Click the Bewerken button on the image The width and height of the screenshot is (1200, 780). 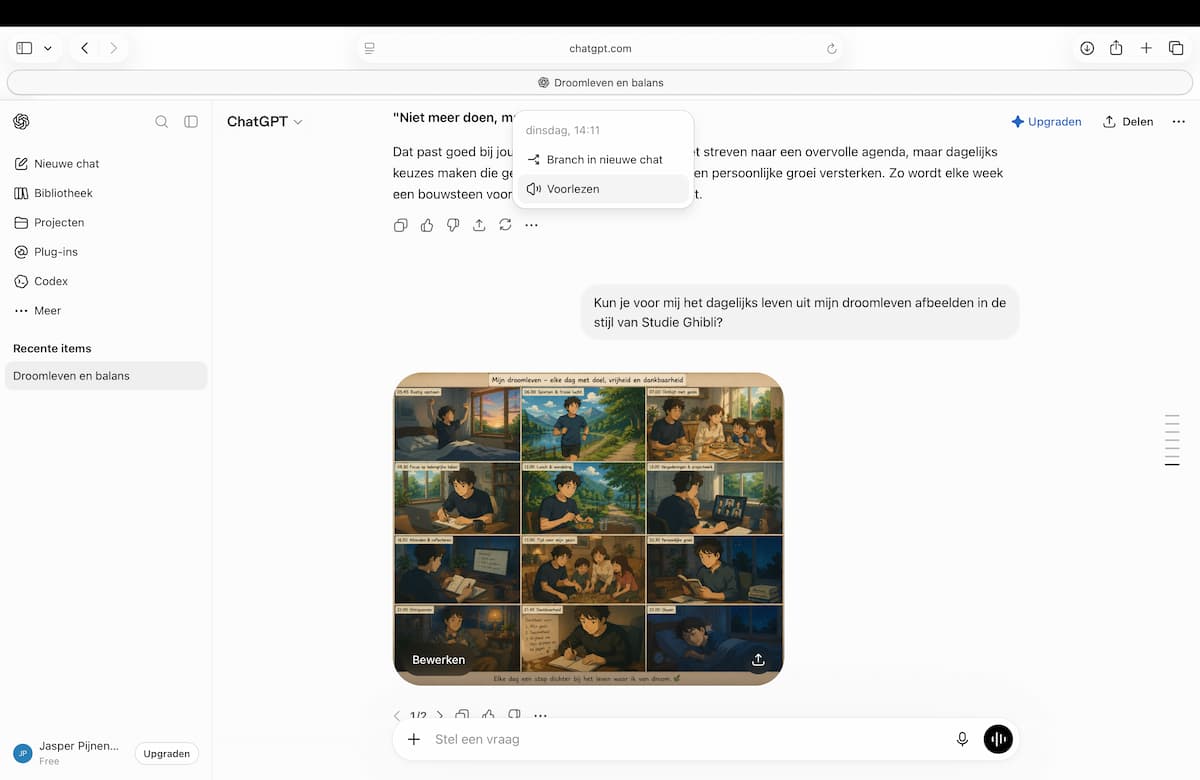439,660
